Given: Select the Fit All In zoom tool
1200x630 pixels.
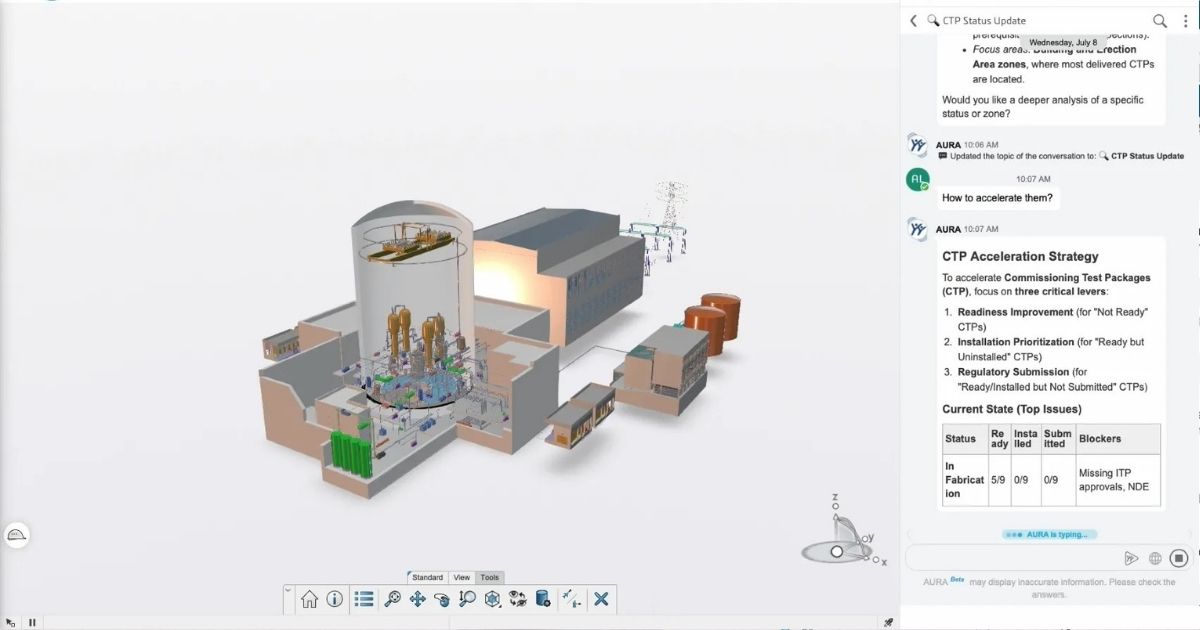Looking at the screenshot, I should 393,599.
